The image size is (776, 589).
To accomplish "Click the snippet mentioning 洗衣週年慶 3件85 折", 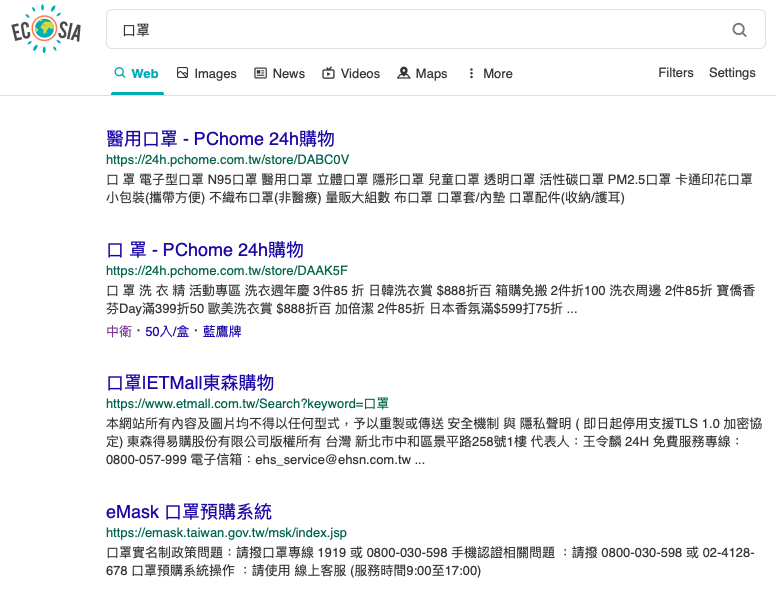I will (x=431, y=299).
